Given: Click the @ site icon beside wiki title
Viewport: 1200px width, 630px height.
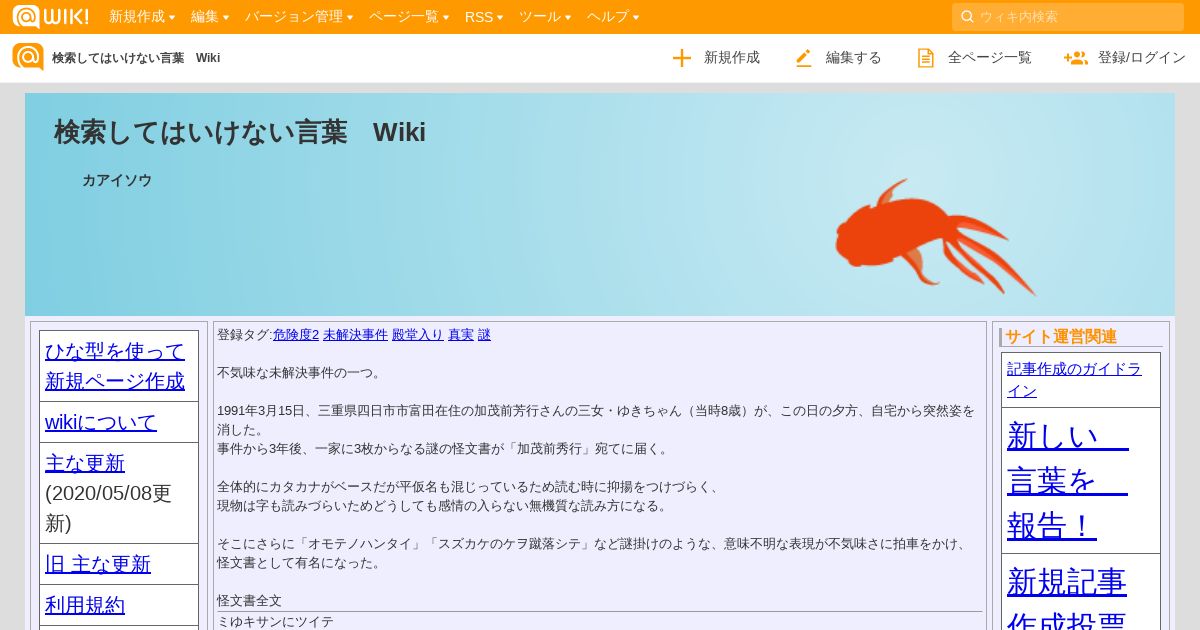Looking at the screenshot, I should pos(28,57).
